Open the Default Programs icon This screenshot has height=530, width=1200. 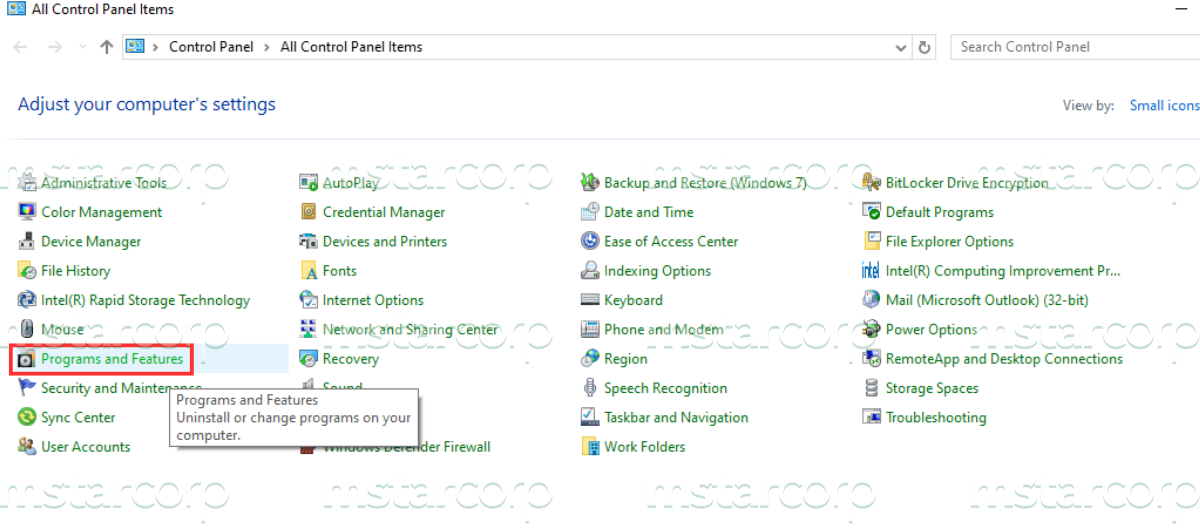tap(871, 212)
